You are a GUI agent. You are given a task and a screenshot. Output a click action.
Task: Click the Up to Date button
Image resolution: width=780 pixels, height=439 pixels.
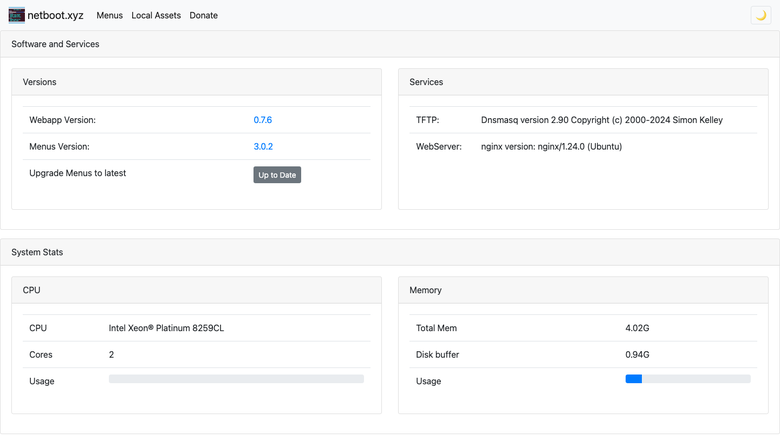tap(277, 175)
